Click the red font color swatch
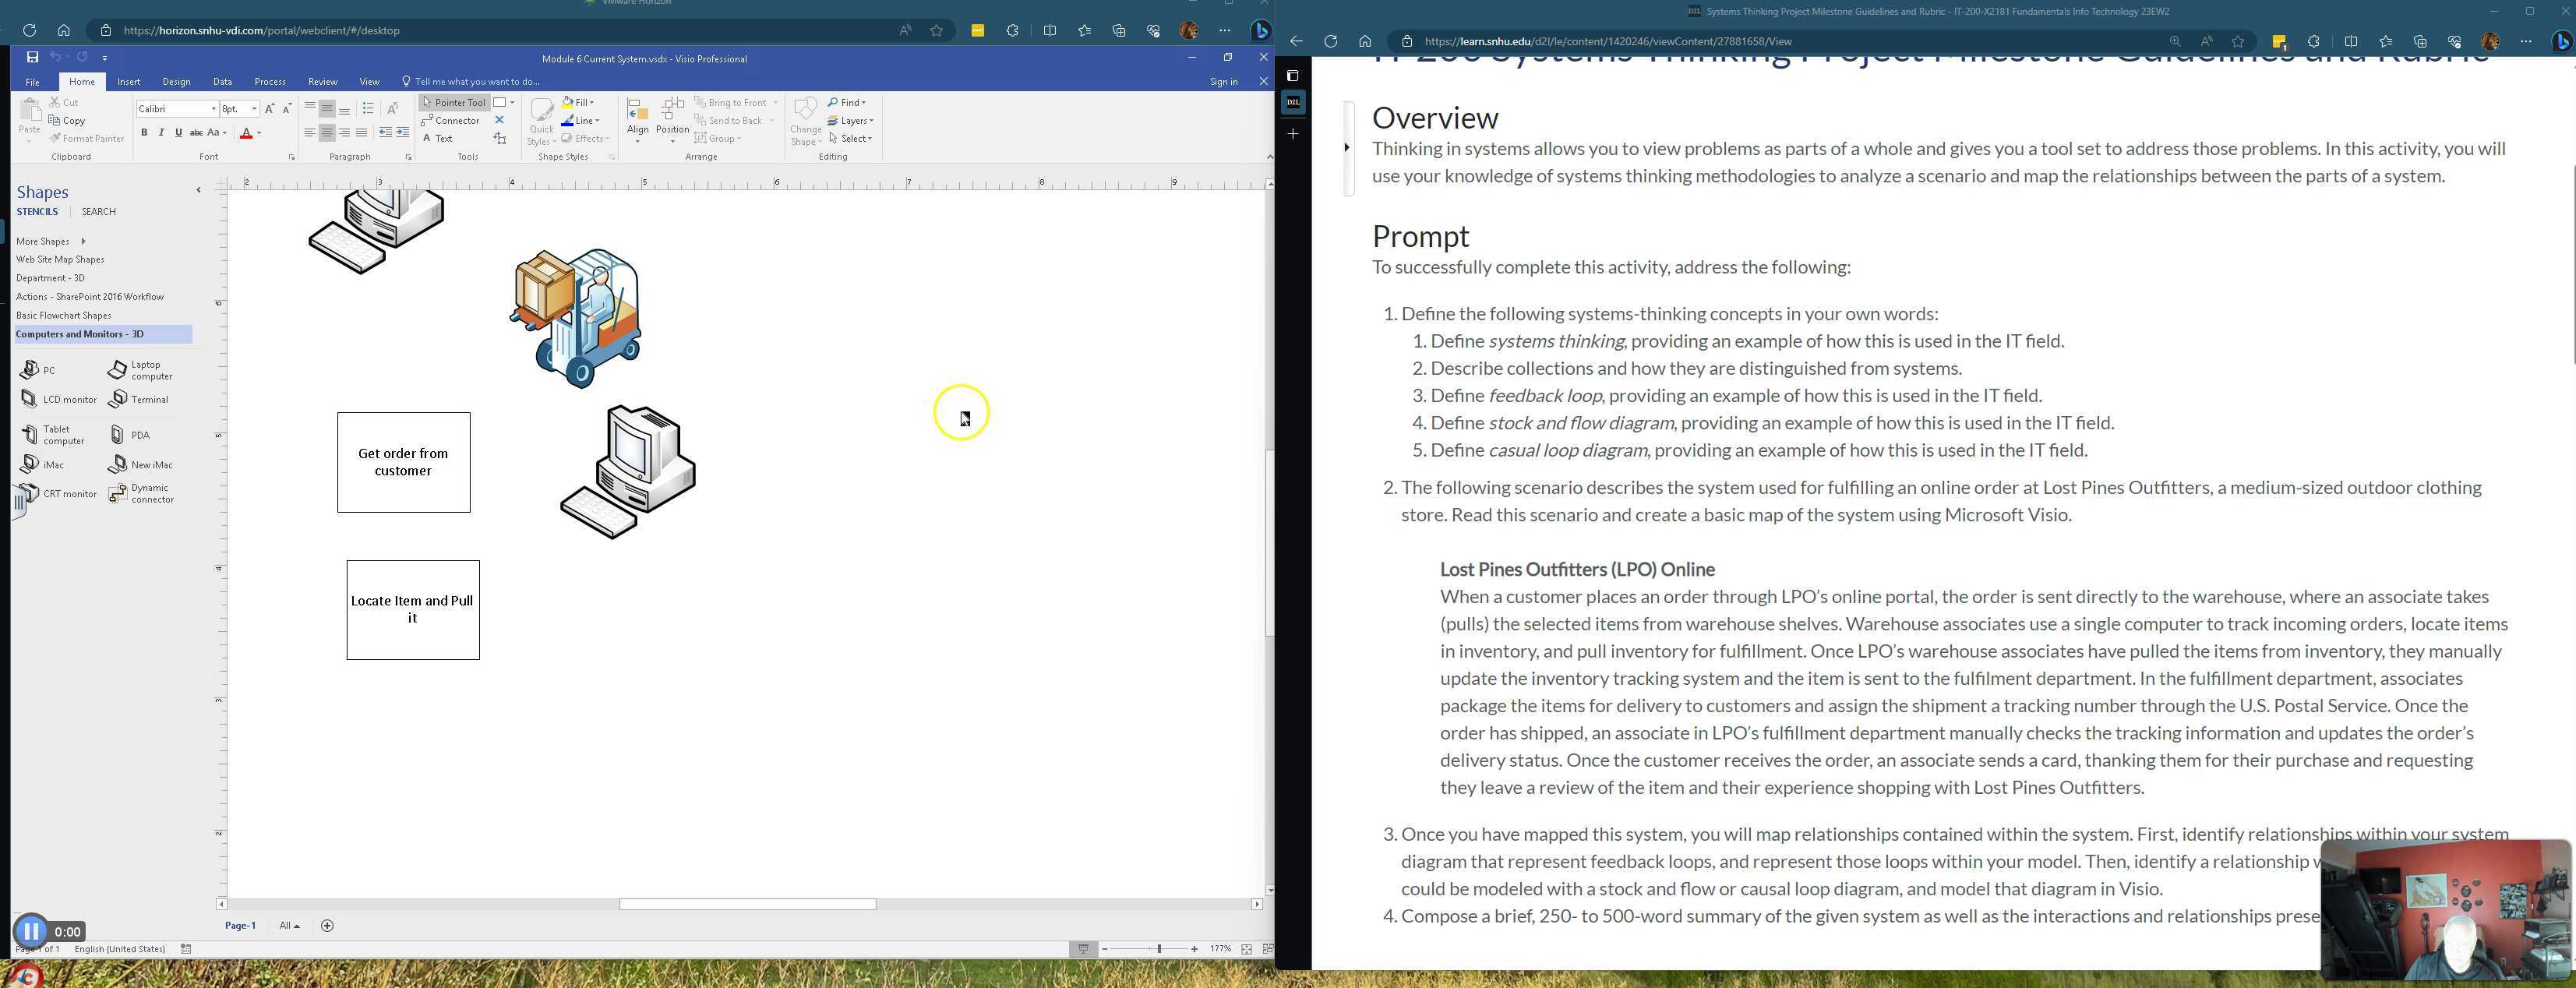 click(x=246, y=133)
